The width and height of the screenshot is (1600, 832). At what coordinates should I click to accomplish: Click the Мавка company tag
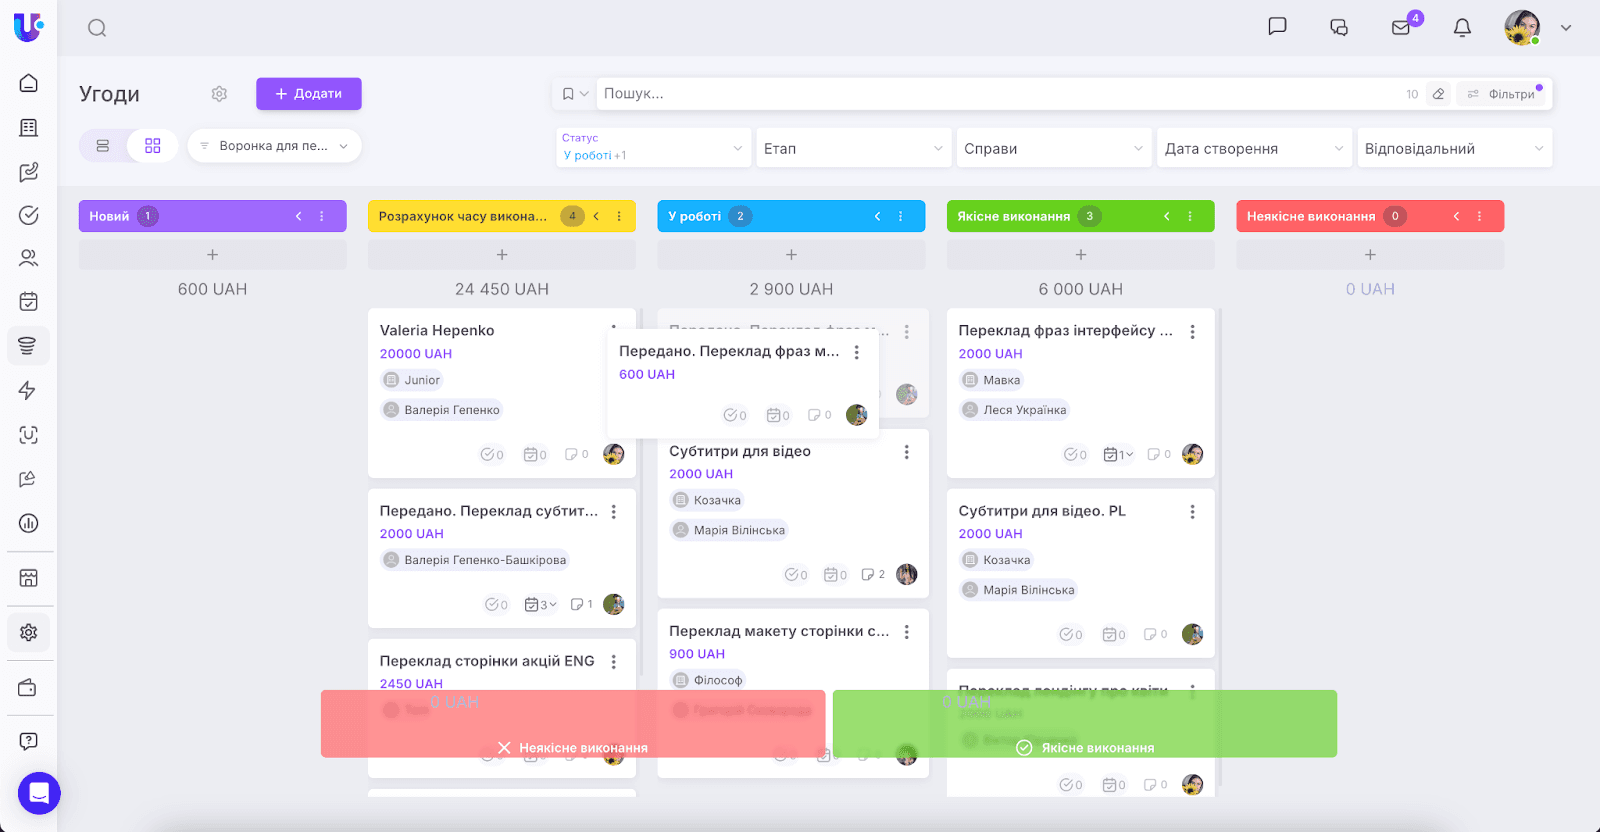tap(991, 380)
